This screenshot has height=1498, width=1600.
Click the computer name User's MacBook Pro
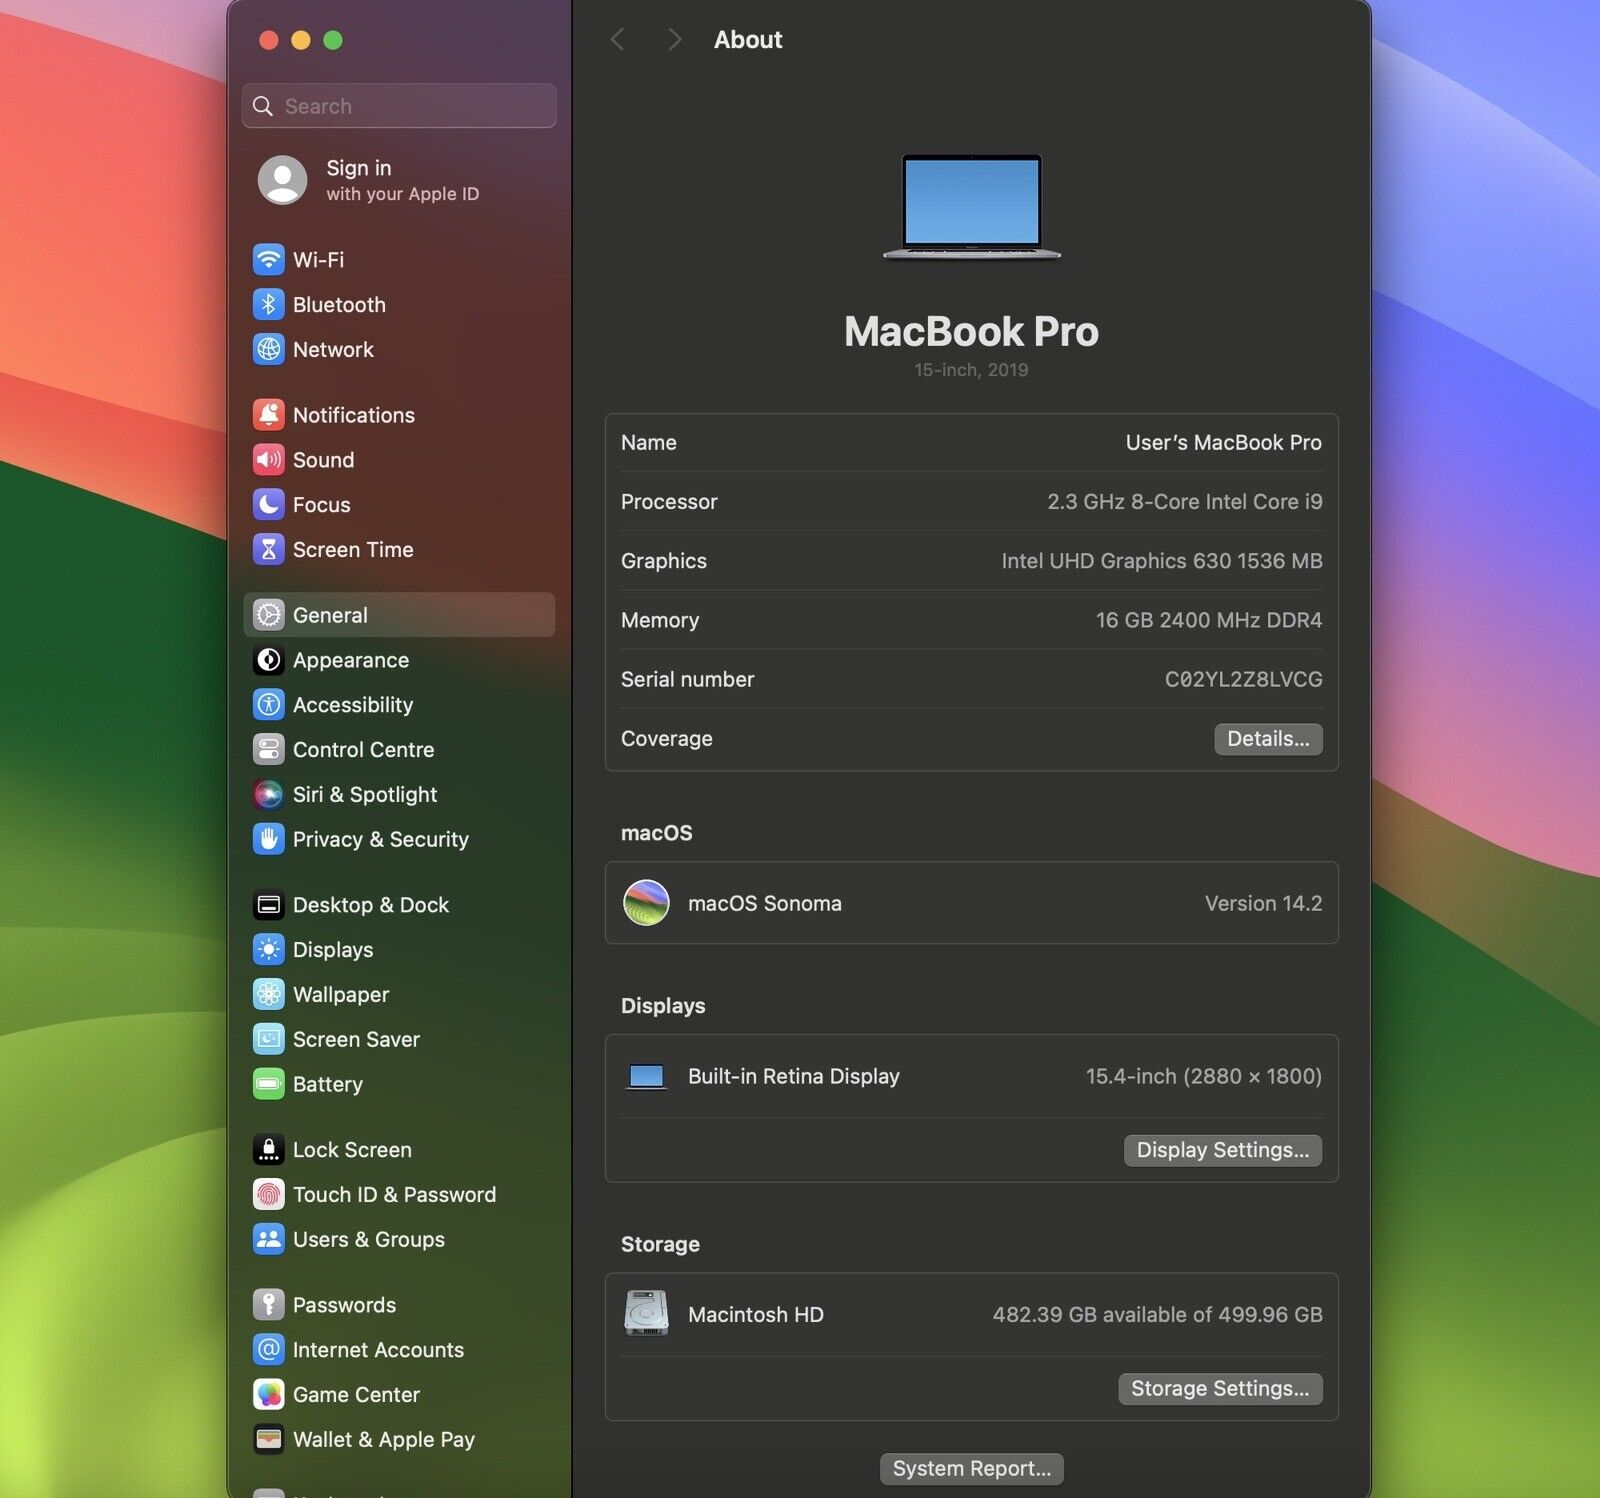point(1223,443)
